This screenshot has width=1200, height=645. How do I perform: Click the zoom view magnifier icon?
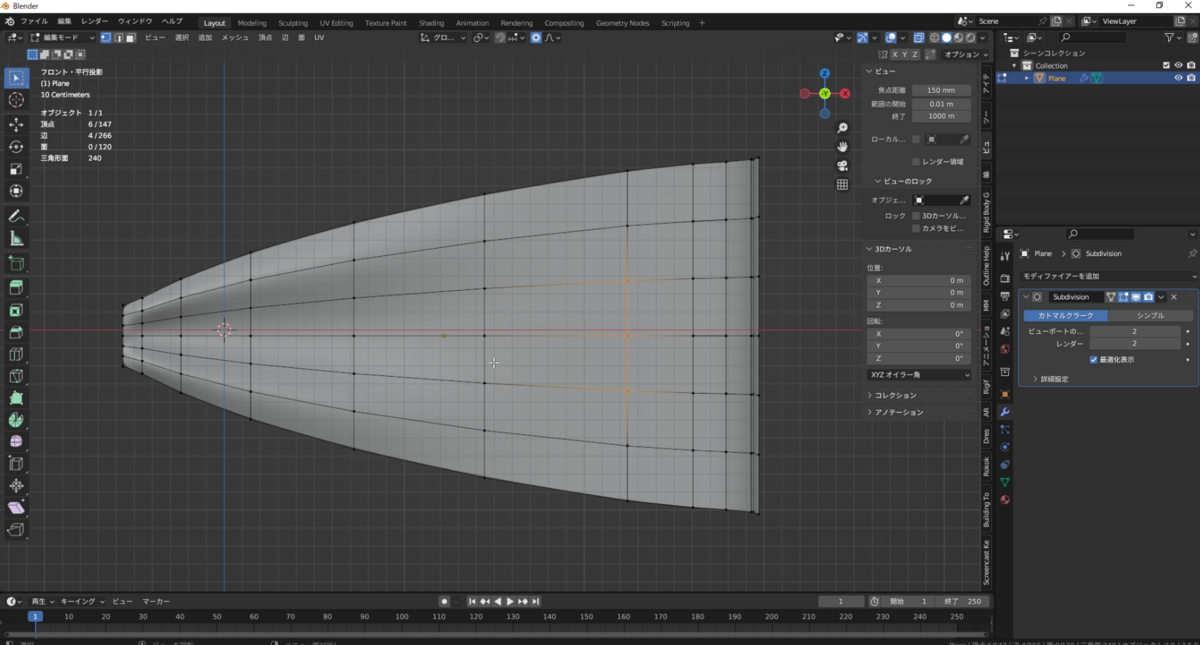pyautogui.click(x=843, y=128)
